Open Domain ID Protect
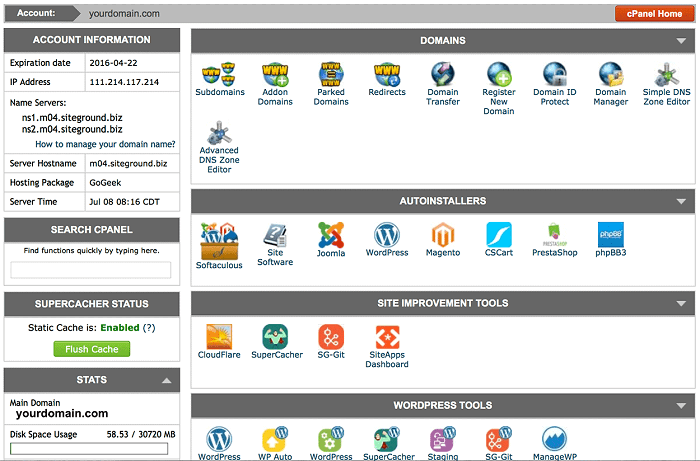The height and width of the screenshot is (461, 700). click(554, 84)
